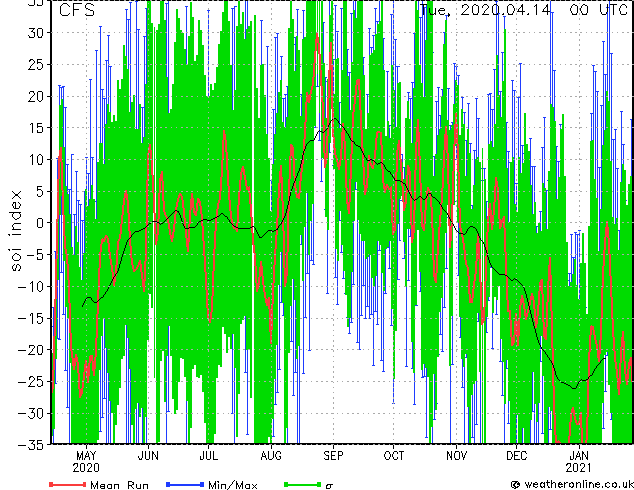Viewport: 634px width, 490px height.
Task: Click the OCT axis label
Action: pos(393,456)
